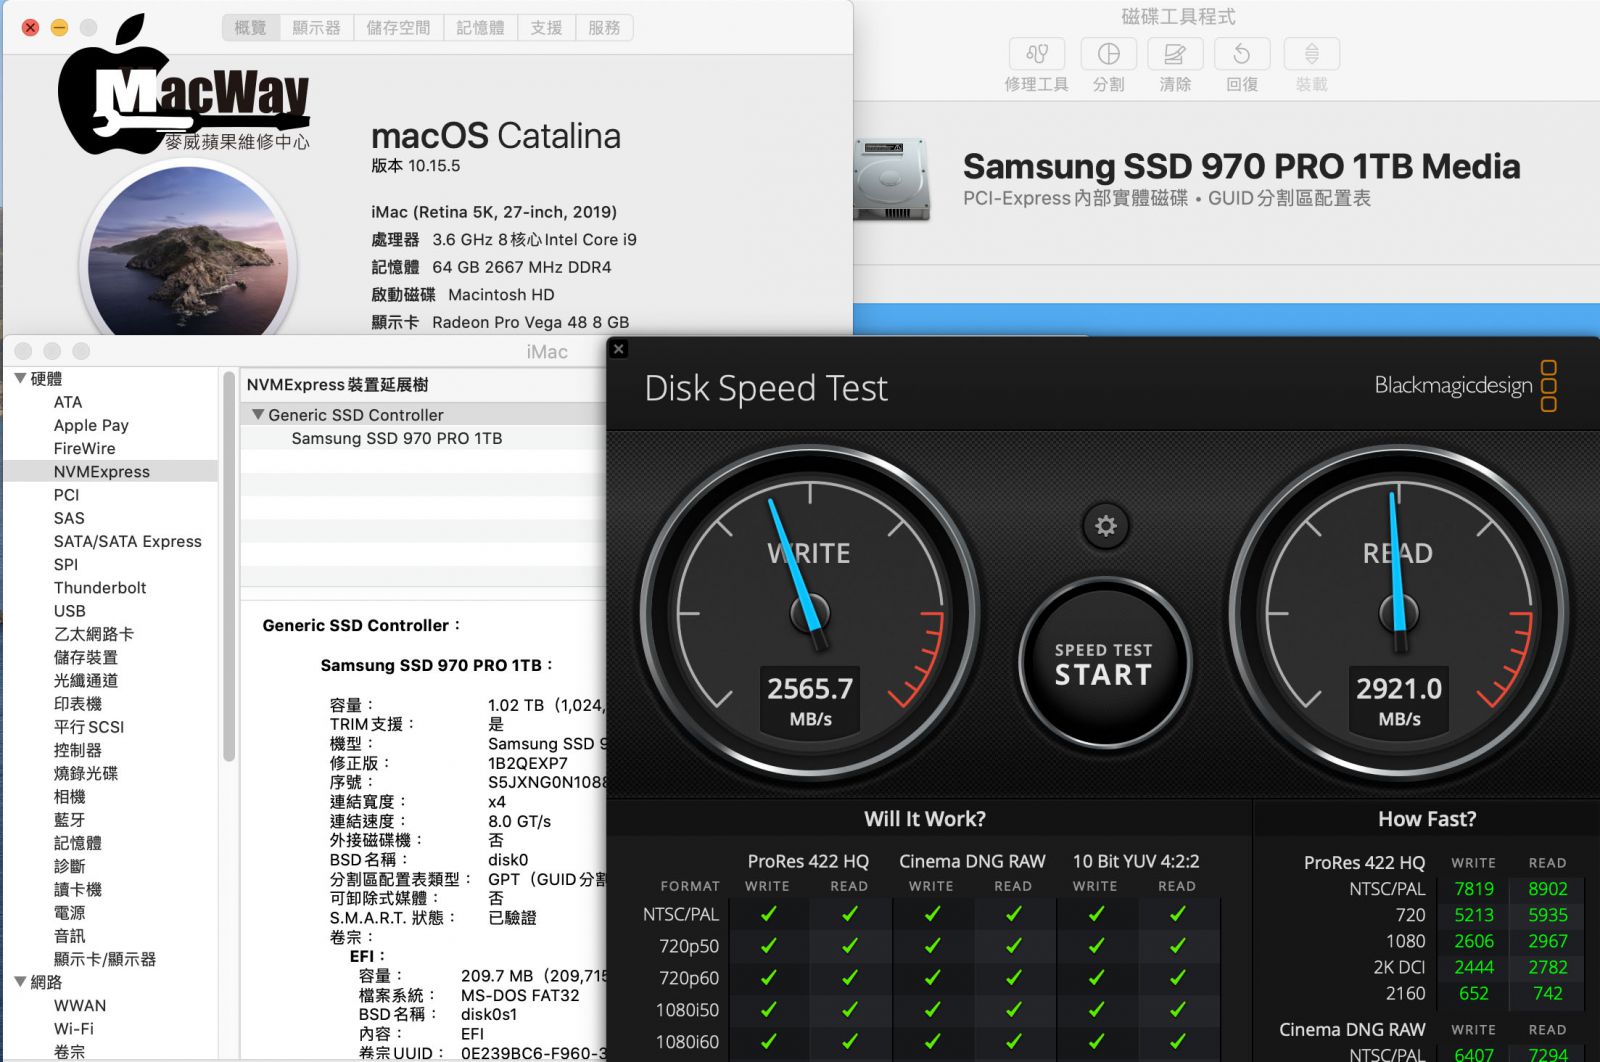Select 控制器 in the sidebar
The width and height of the screenshot is (1600, 1062).
[x=77, y=750]
